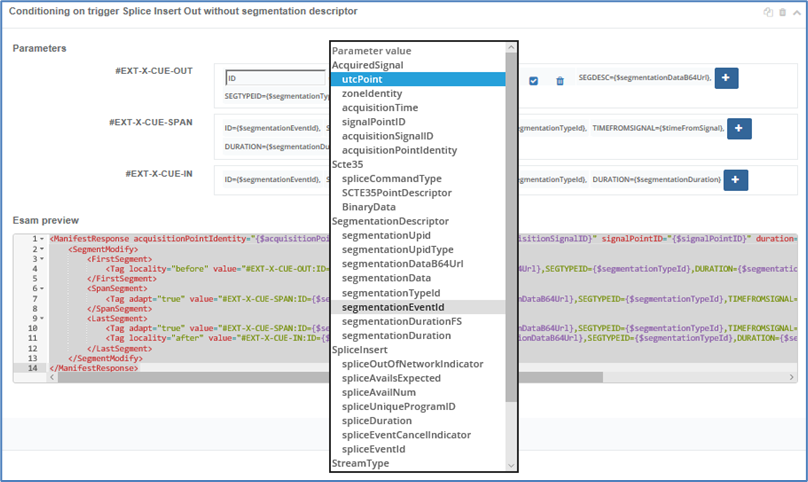Click the Esam preview horizontal scrollbar
Viewport: 808px width, 482px height.
[x=300, y=378]
